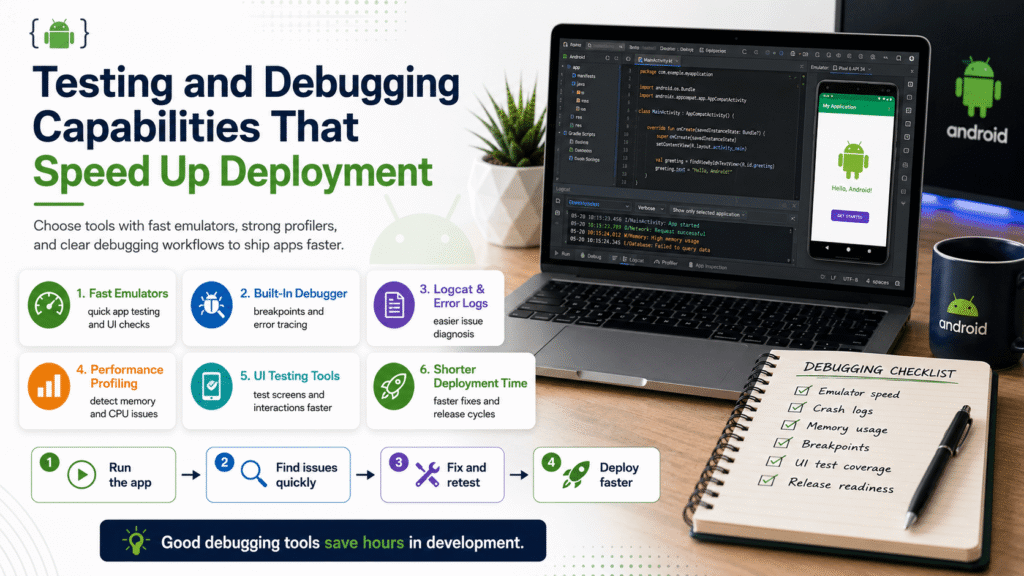Click the UTF-8 encoding status bar entry
The image size is (1024, 576).
click(x=850, y=279)
